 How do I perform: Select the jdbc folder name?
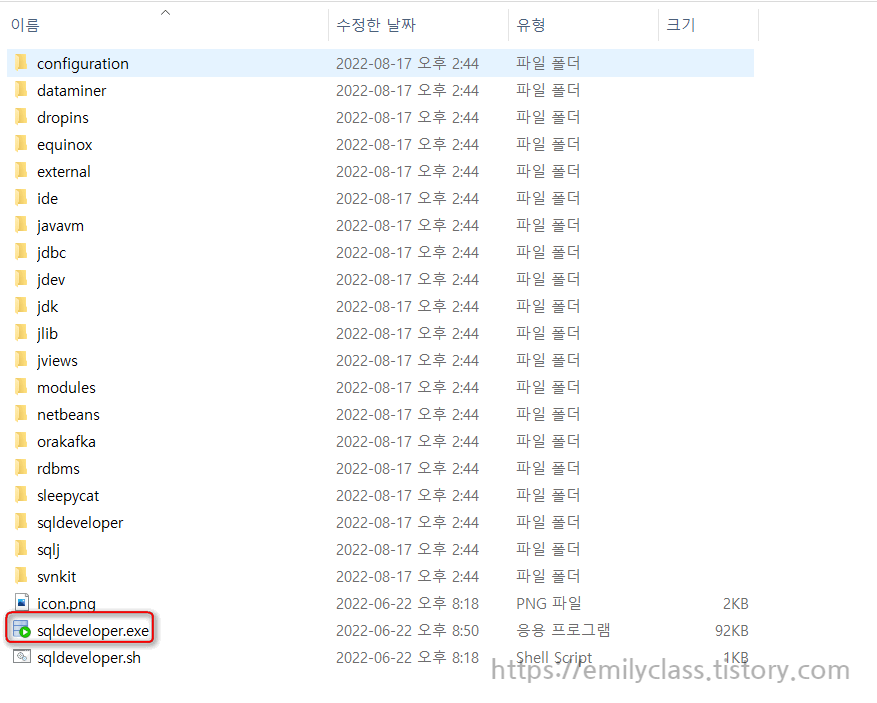[51, 253]
